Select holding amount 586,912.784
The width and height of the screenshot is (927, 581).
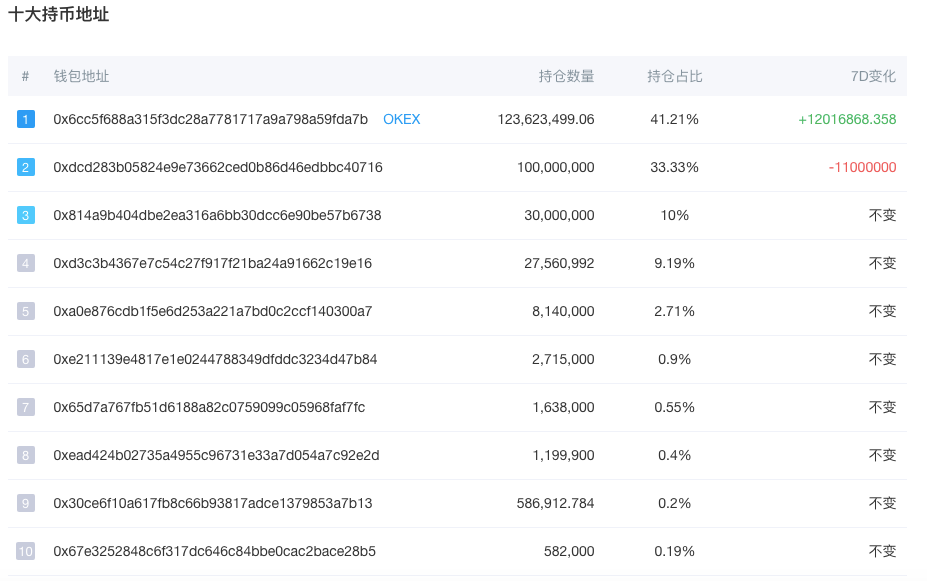coord(556,503)
